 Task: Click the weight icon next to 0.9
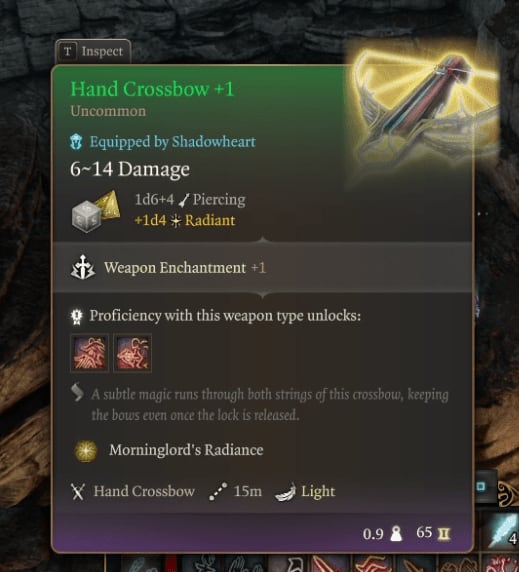click(396, 533)
